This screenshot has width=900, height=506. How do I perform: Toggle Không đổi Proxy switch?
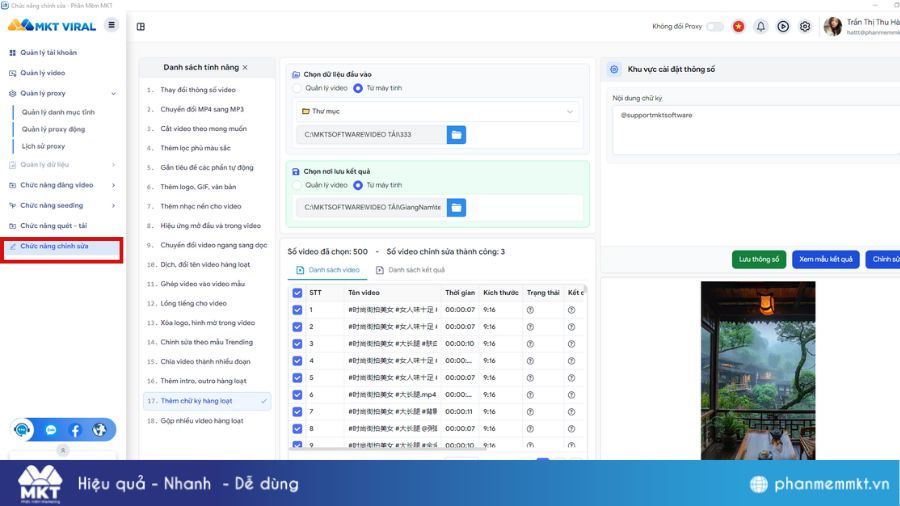click(715, 26)
